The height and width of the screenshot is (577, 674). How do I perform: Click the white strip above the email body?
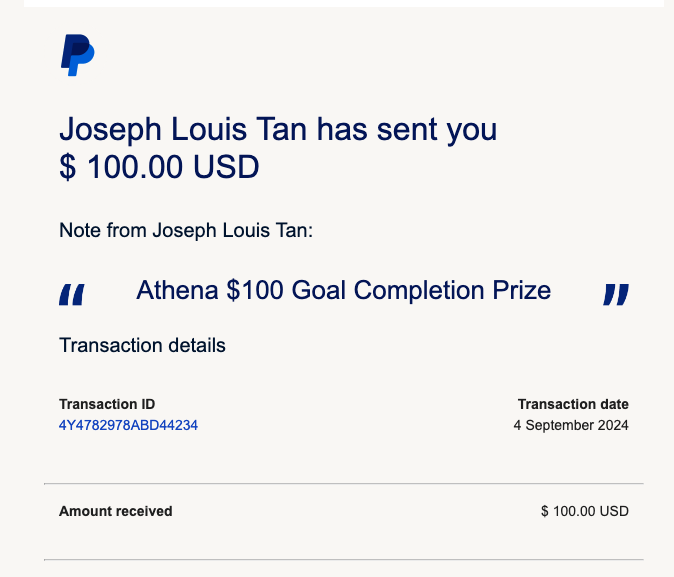click(x=343, y=3)
